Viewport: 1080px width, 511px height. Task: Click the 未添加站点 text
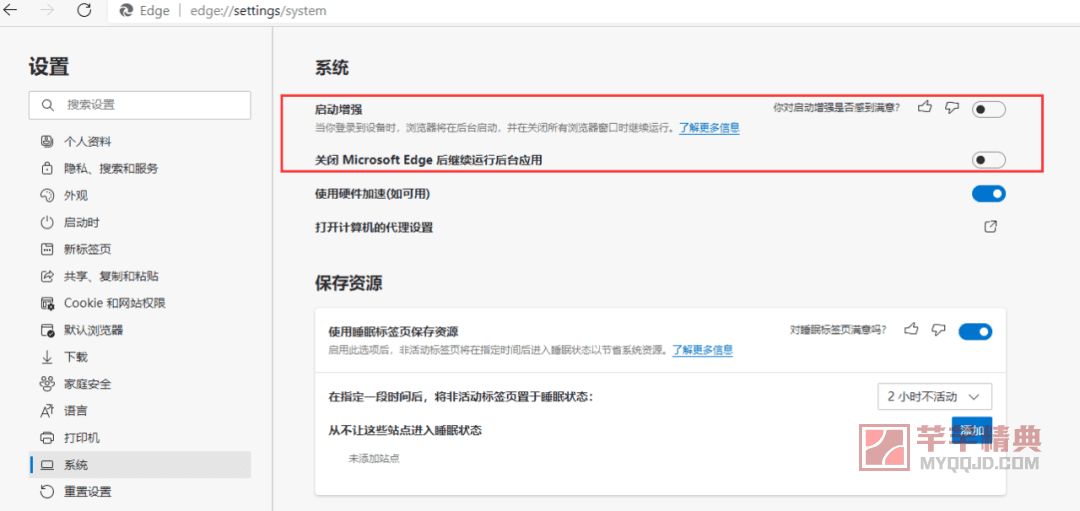coord(375,457)
